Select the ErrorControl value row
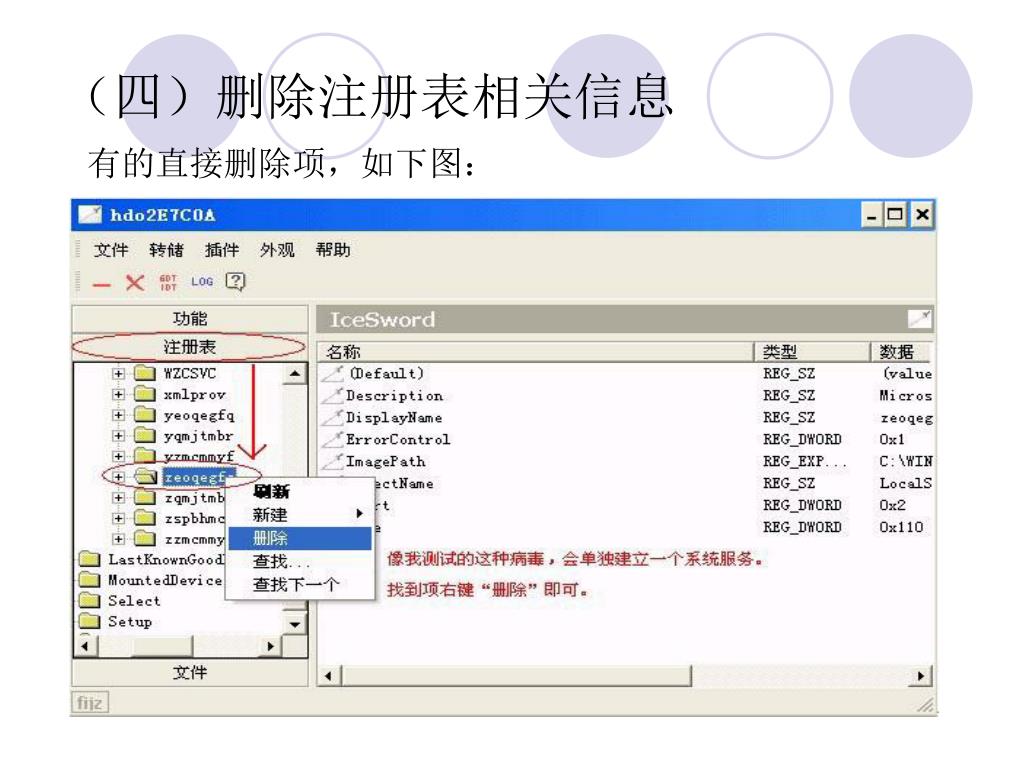1024x768 pixels. pos(626,440)
